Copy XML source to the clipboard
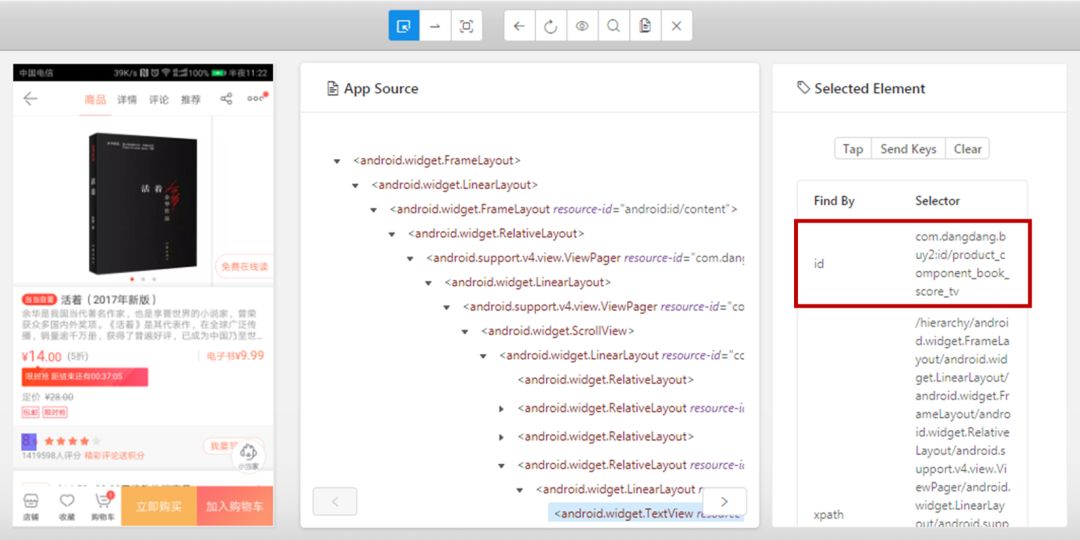The width and height of the screenshot is (1080, 540). point(645,26)
